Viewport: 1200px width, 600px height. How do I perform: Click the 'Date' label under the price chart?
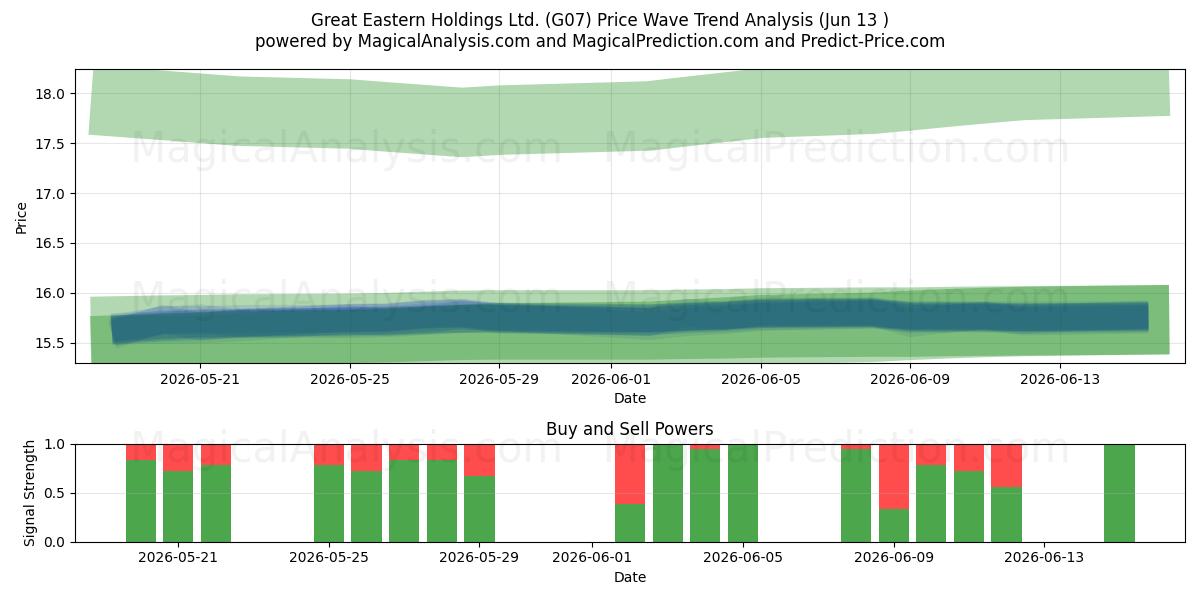(630, 398)
